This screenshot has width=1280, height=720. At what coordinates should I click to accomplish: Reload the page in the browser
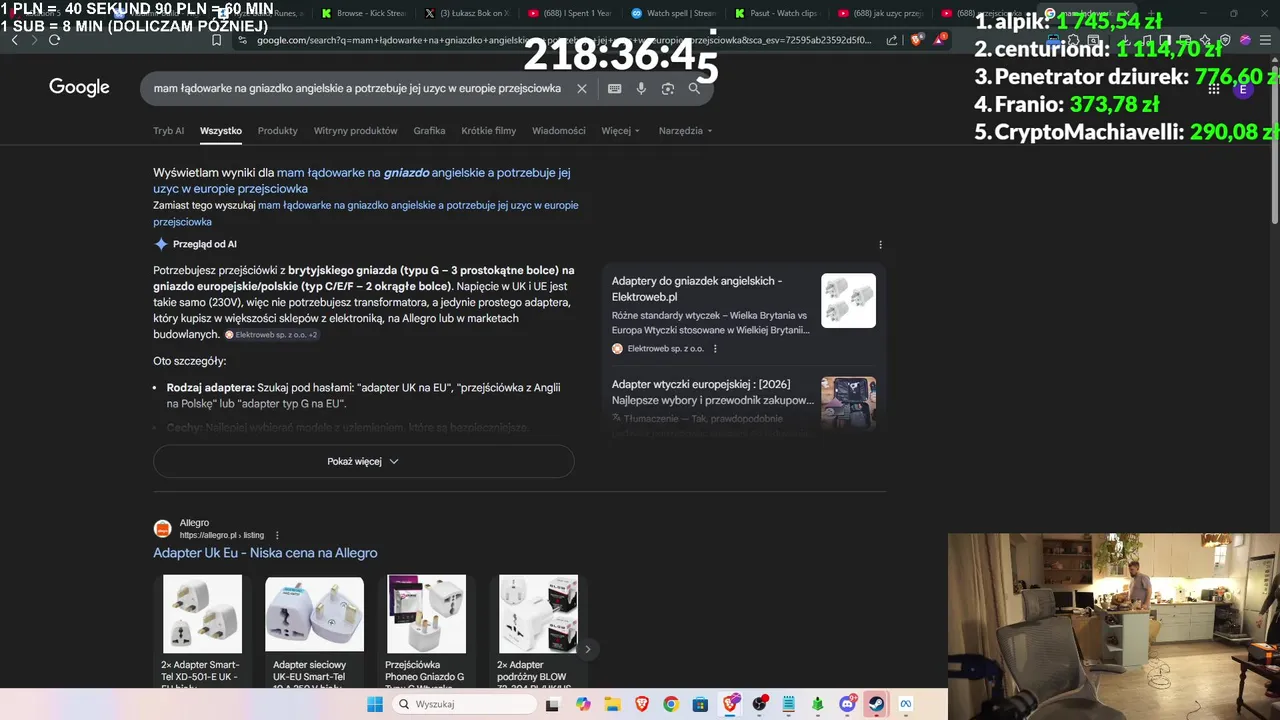click(x=54, y=40)
